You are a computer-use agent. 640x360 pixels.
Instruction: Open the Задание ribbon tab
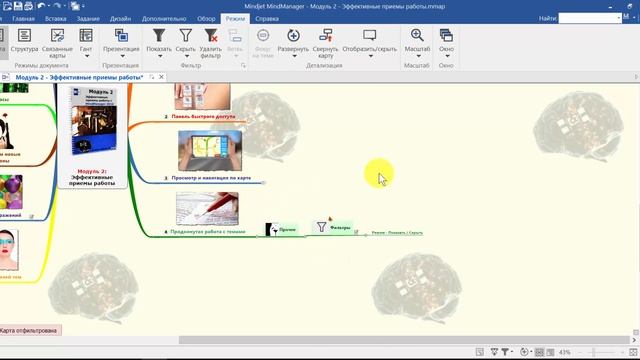(x=88, y=18)
